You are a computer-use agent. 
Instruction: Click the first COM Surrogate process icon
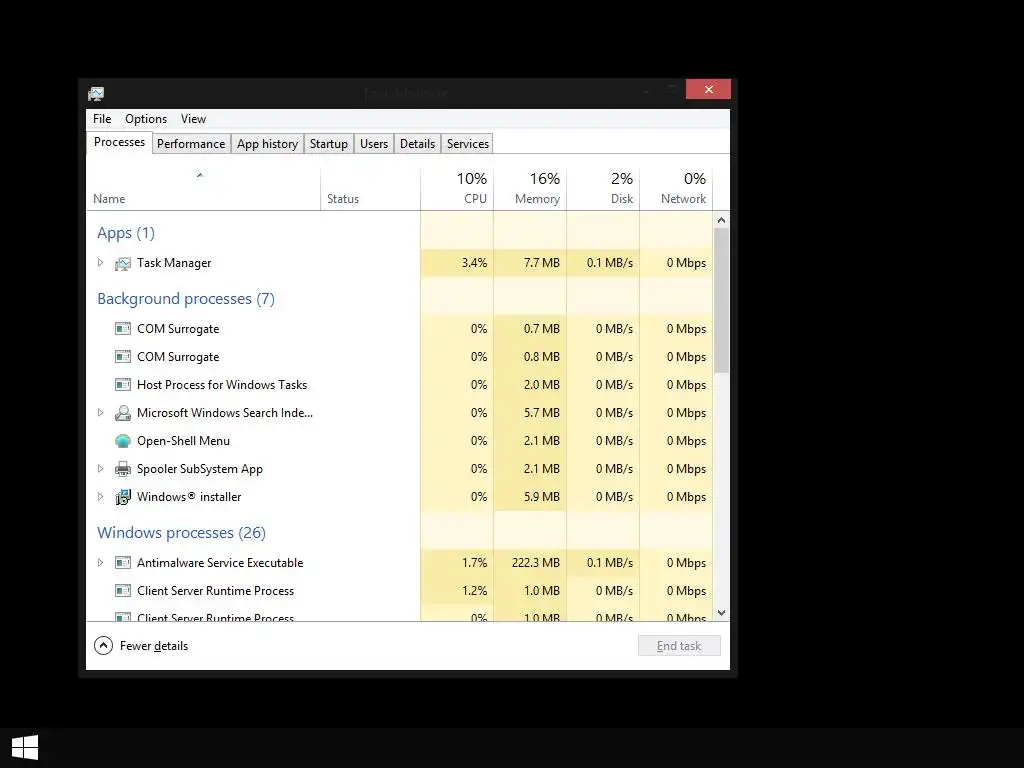click(123, 328)
